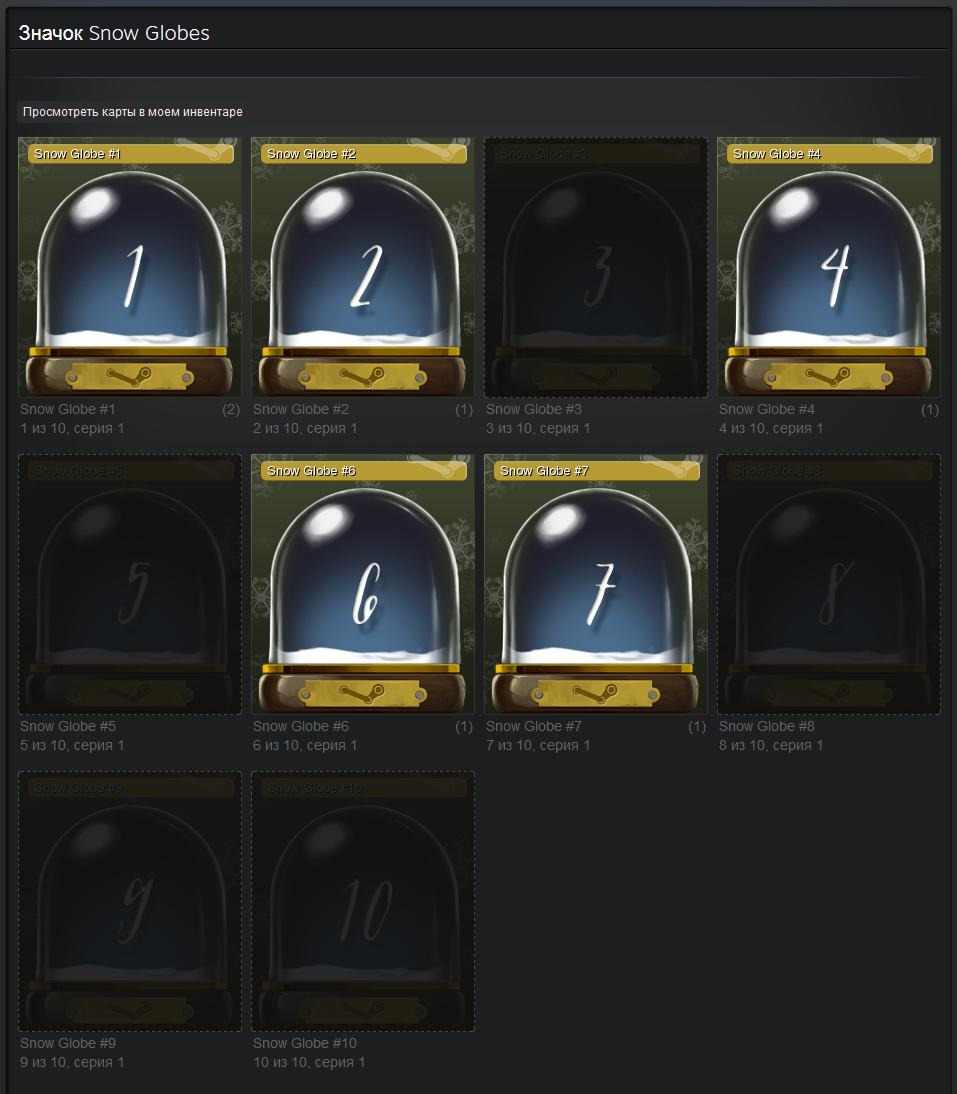957x1094 pixels.
Task: Click the Snow Globe #6 caption text below card
Action: click(x=301, y=726)
